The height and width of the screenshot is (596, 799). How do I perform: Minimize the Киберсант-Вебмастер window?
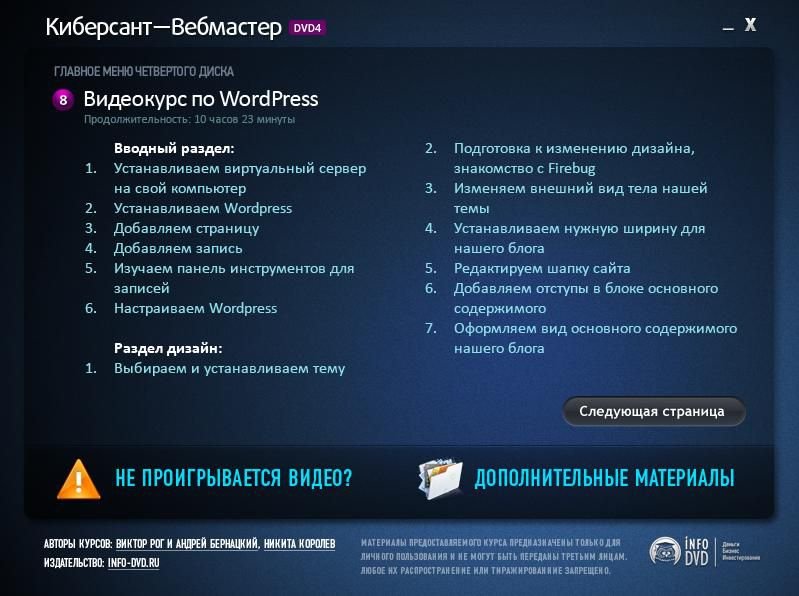(728, 28)
